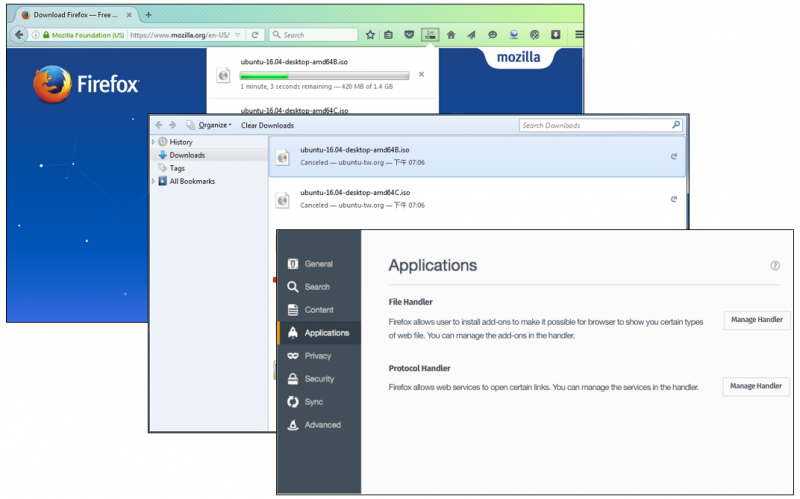Expand the All Bookmarks tree node
The height and width of the screenshot is (499, 800).
pos(153,181)
